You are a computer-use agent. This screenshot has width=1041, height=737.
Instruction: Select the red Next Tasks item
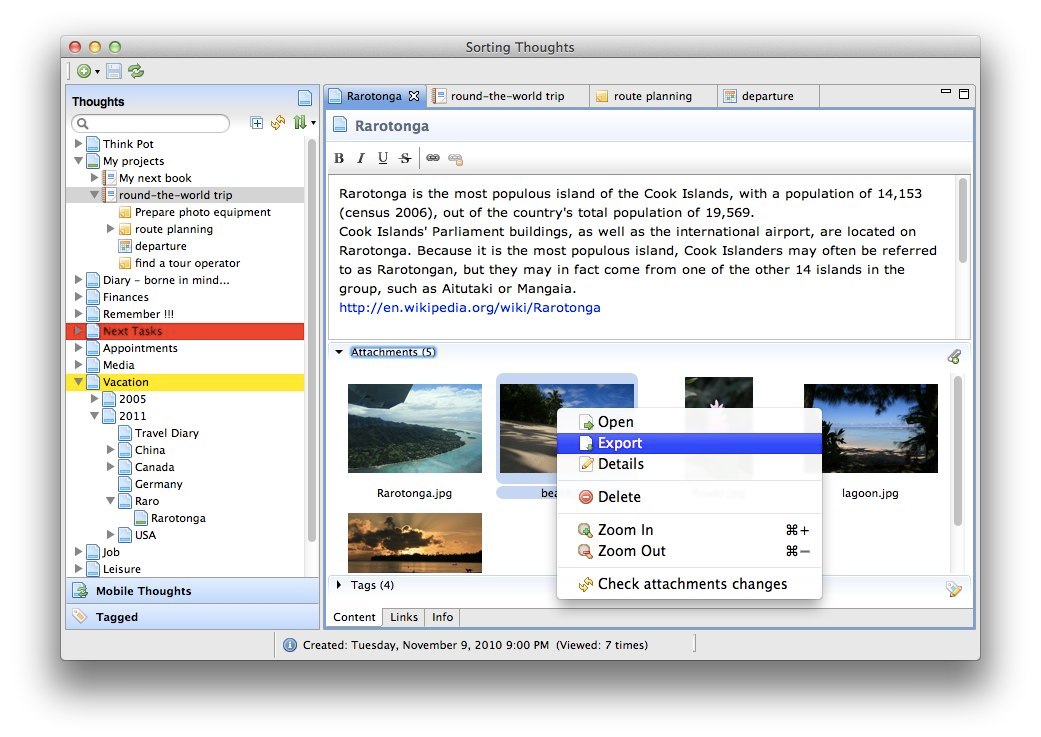pyautogui.click(x=132, y=331)
